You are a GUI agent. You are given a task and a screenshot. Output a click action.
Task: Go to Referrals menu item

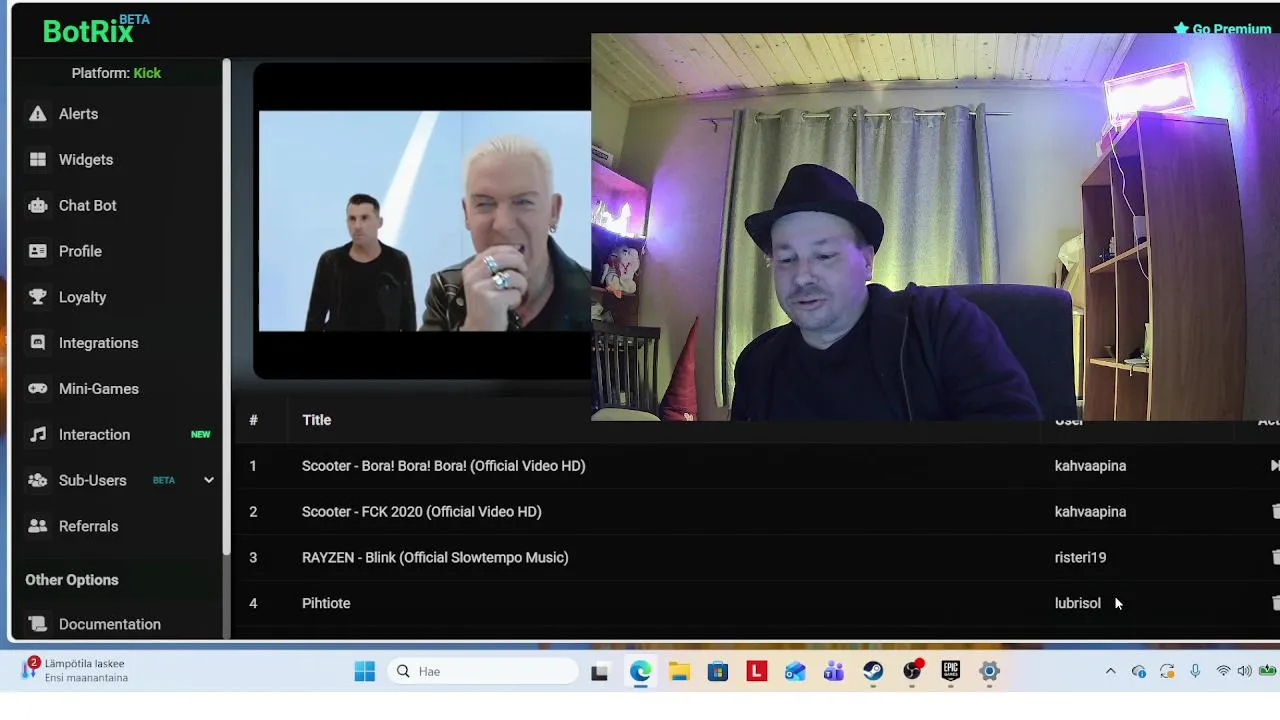(x=88, y=526)
